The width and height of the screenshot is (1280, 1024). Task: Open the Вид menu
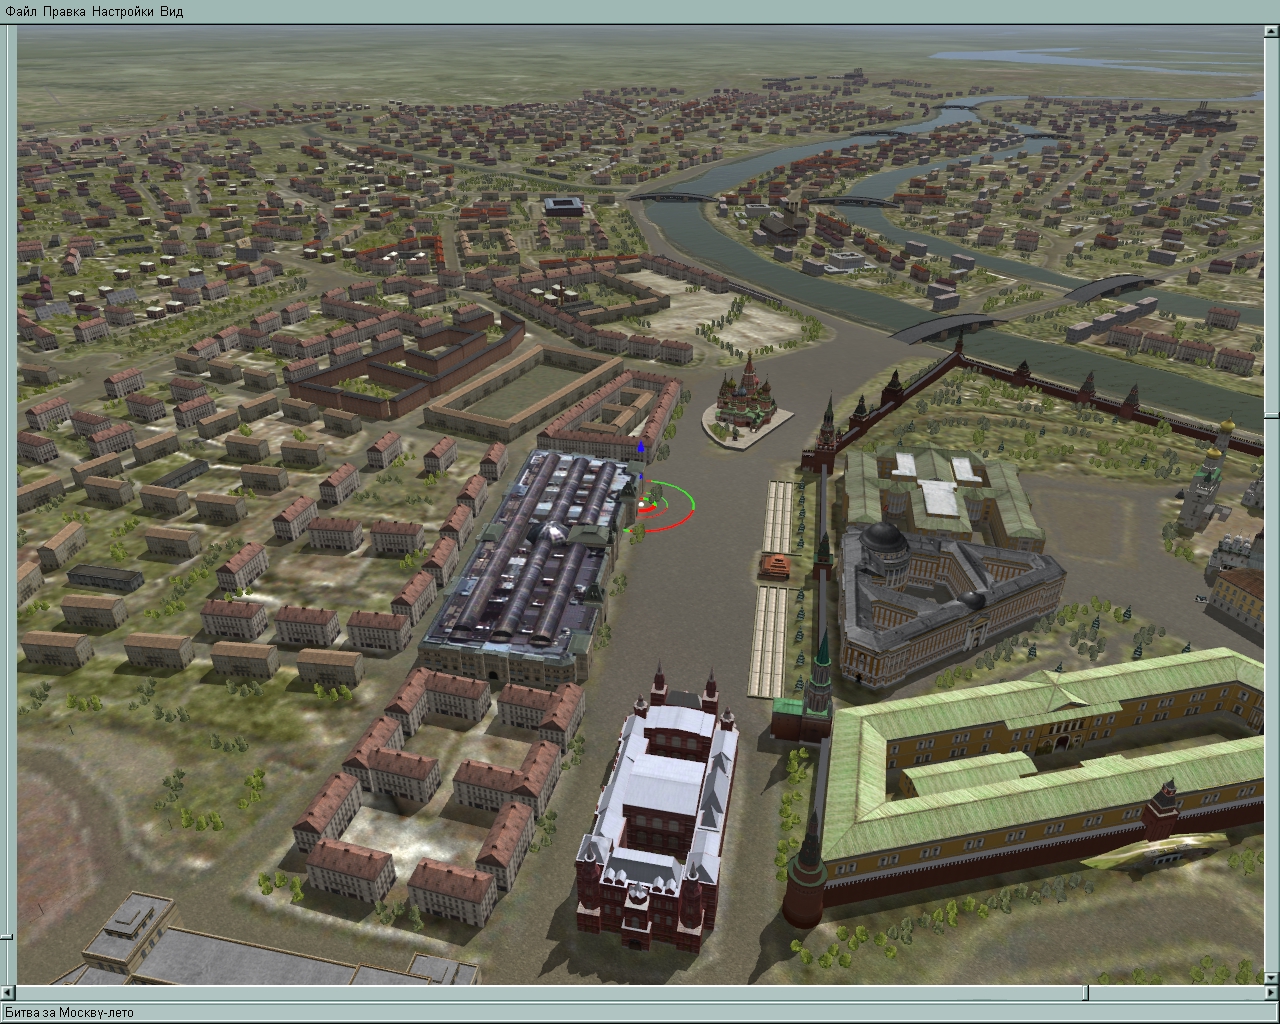coord(172,11)
